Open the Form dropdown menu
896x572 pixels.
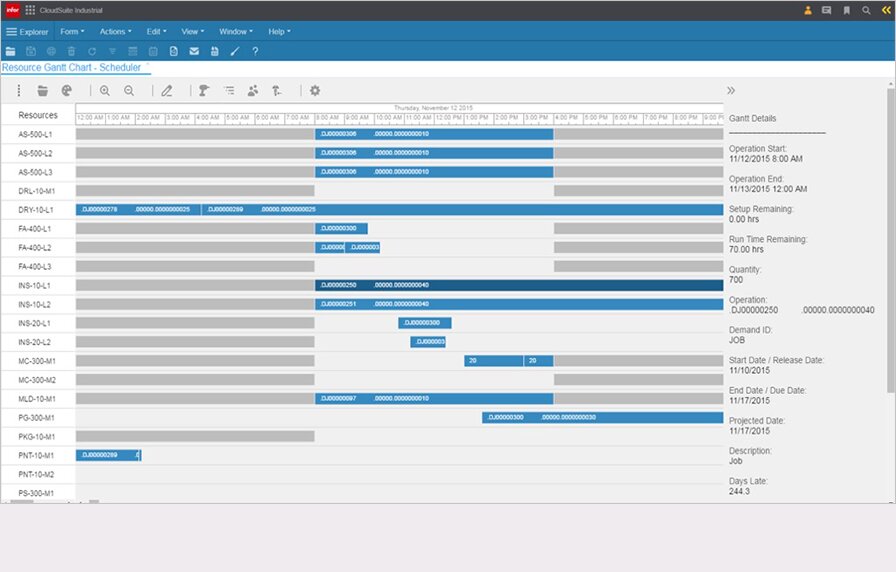click(72, 31)
